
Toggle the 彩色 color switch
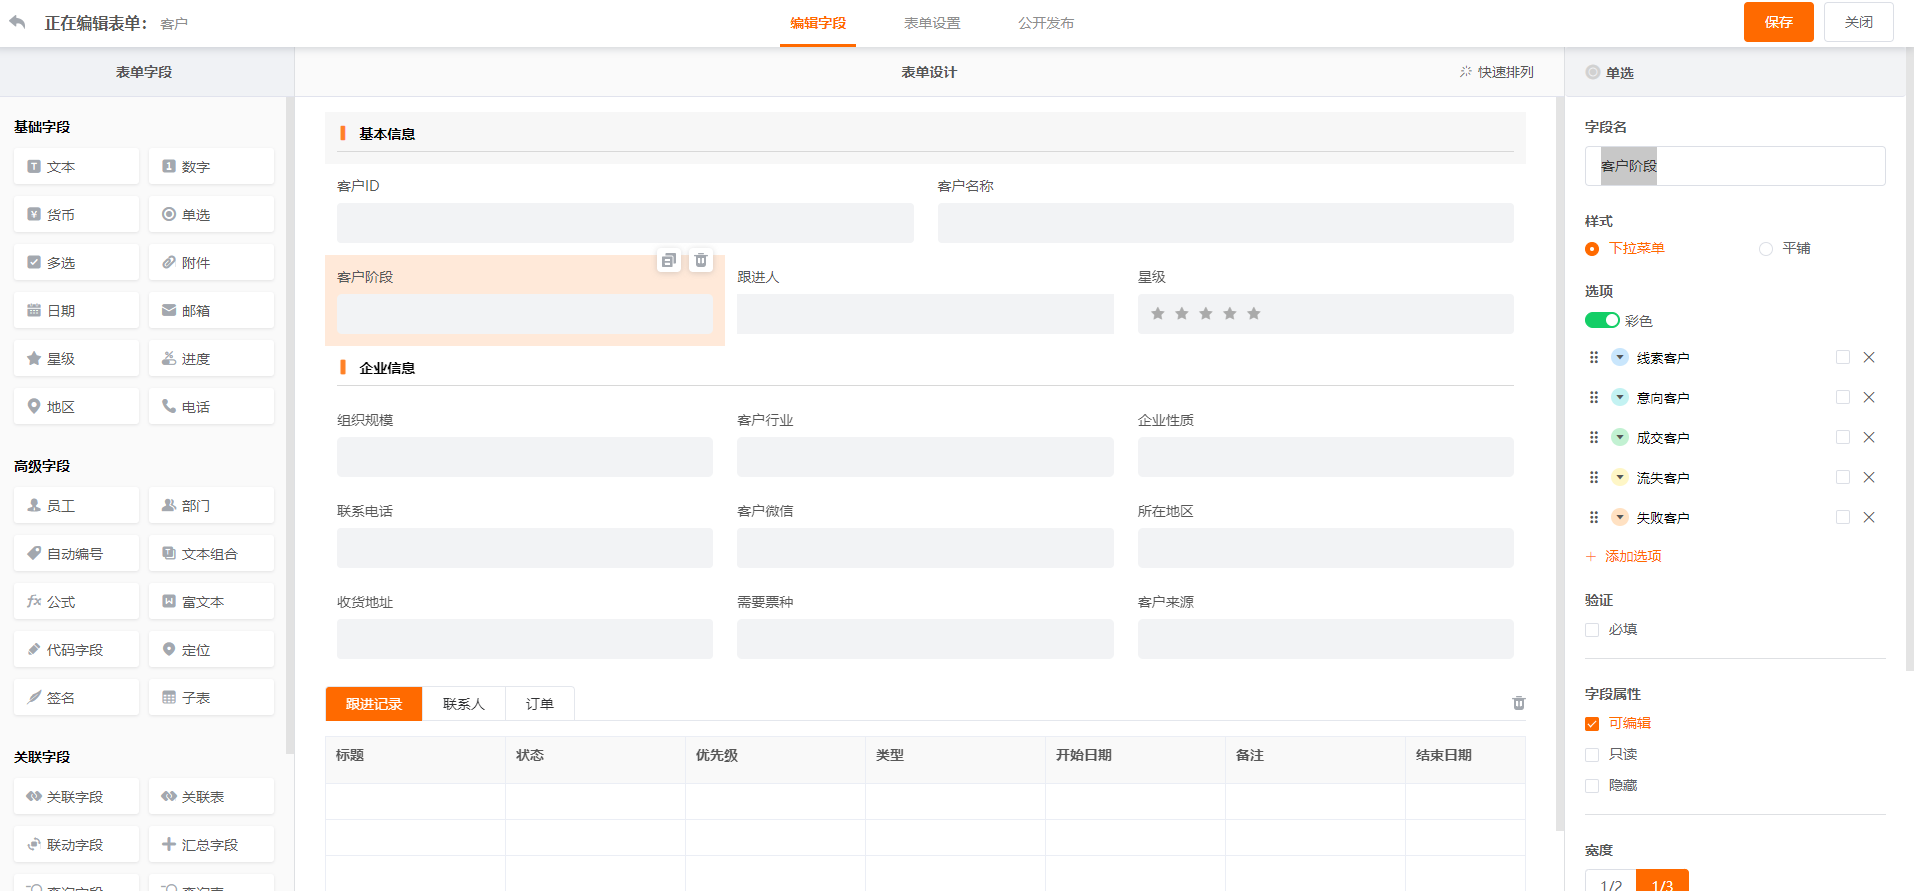click(x=1602, y=320)
